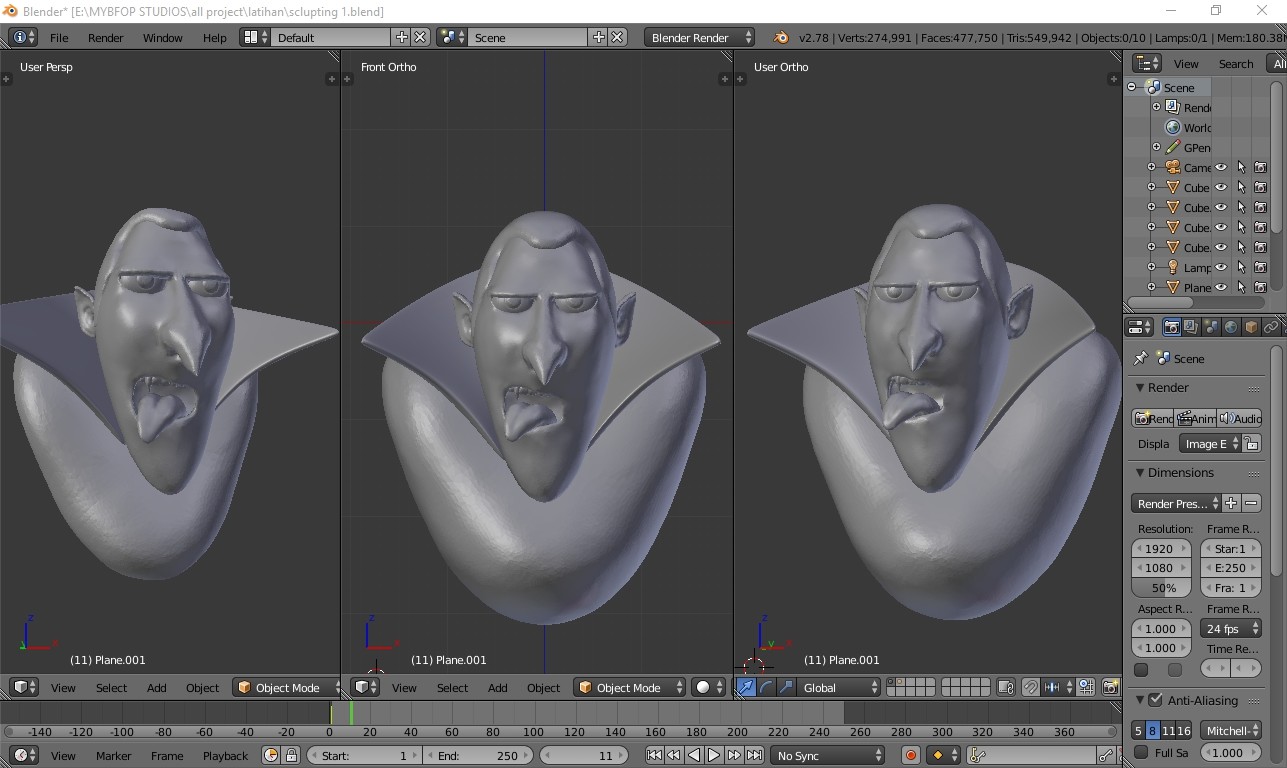The height and width of the screenshot is (768, 1287).
Task: Click the pin icon beside Scene
Action: [1140, 358]
